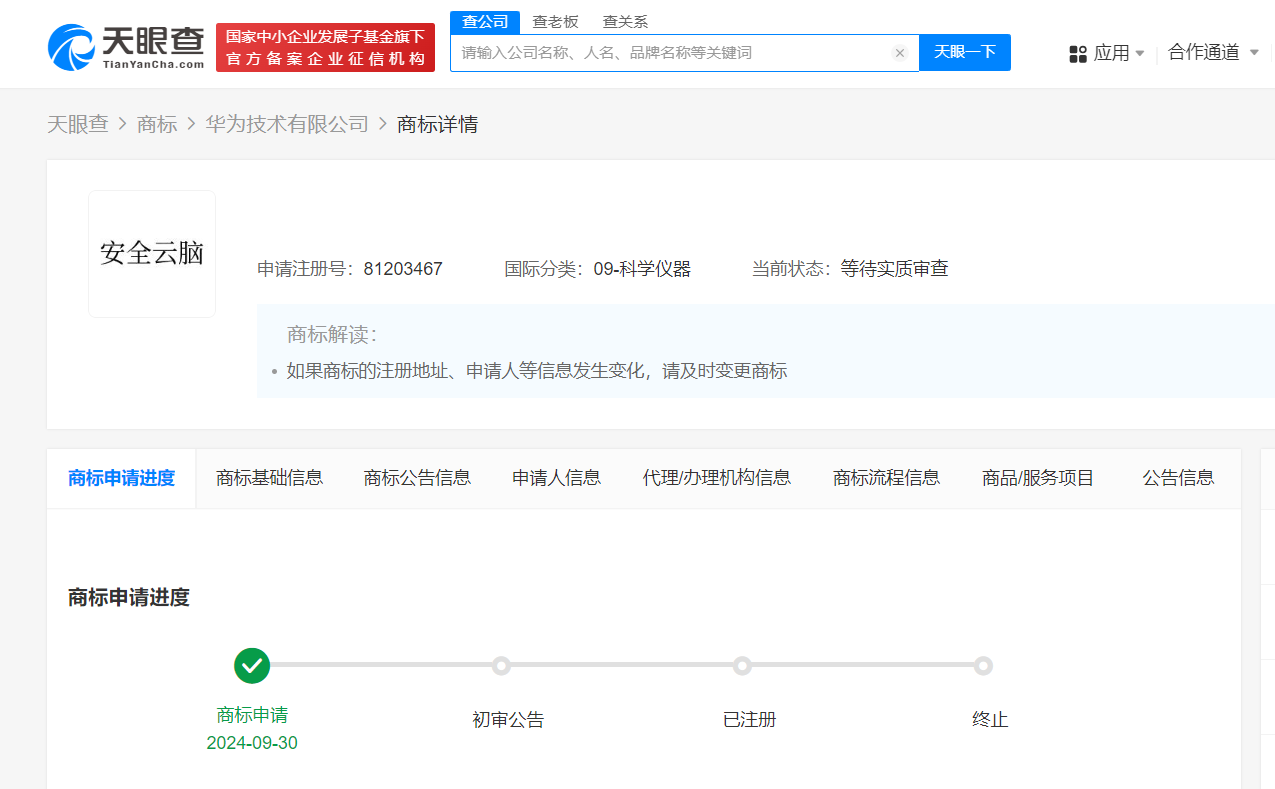
Task: Open the 商标基础信息 tab
Action: pos(269,478)
